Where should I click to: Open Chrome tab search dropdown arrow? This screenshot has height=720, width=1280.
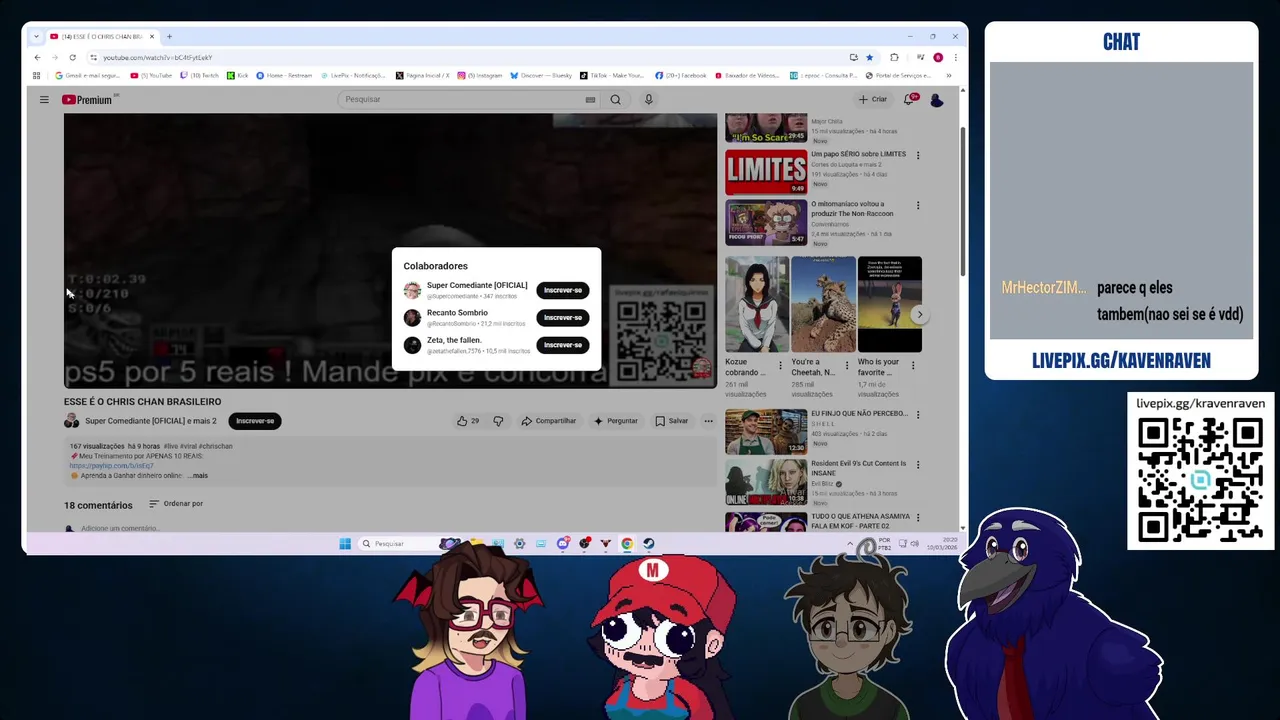tap(36, 36)
